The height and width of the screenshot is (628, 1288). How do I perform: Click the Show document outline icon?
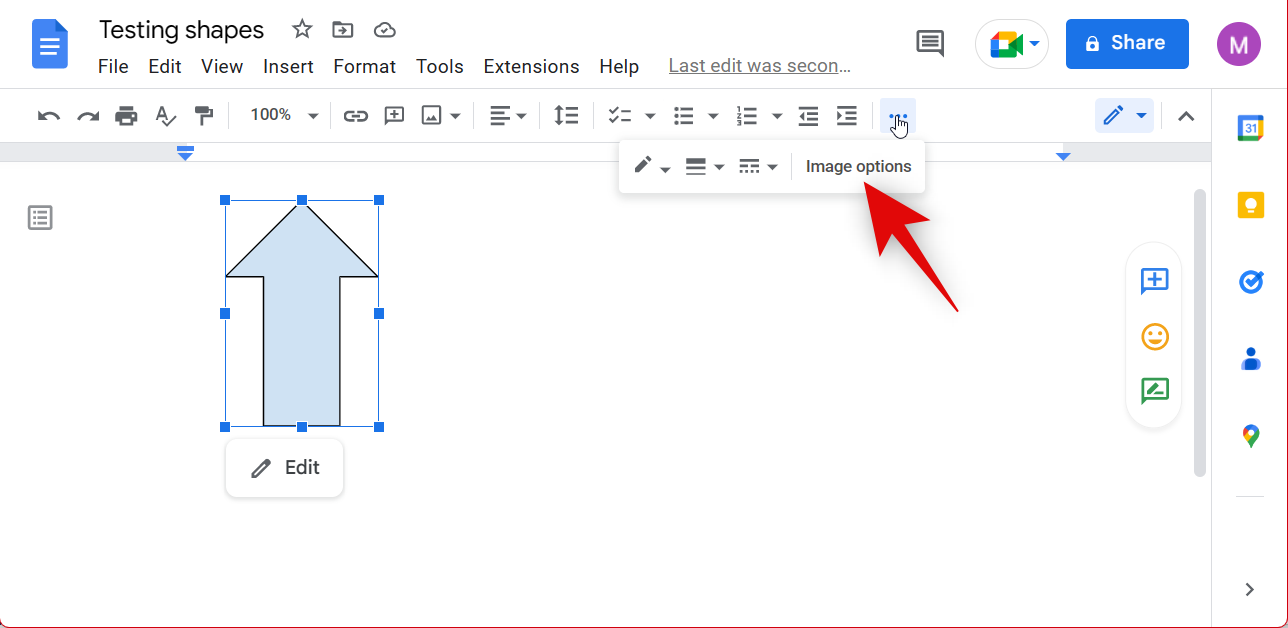[40, 218]
